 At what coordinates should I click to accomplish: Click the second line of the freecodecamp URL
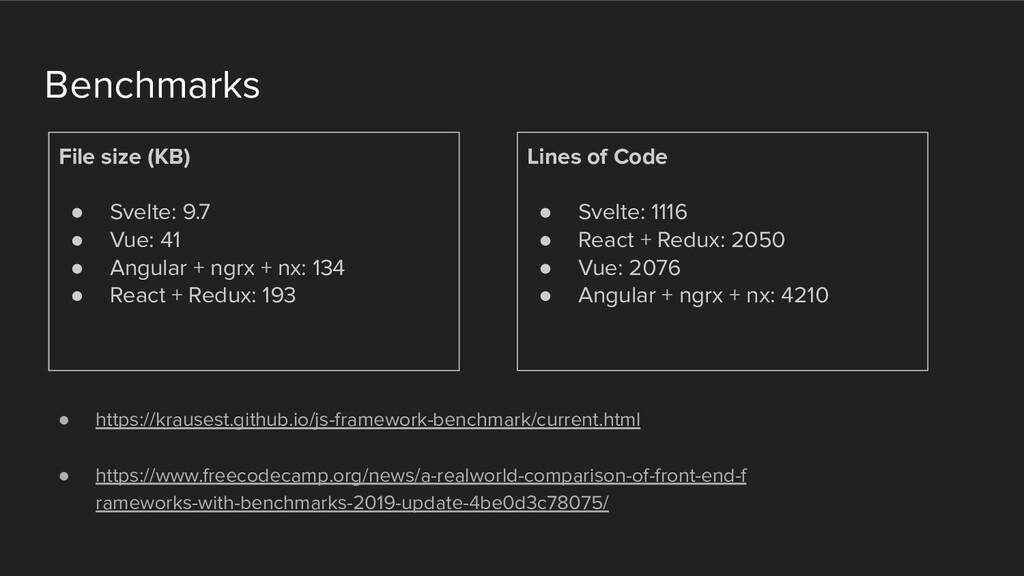352,503
